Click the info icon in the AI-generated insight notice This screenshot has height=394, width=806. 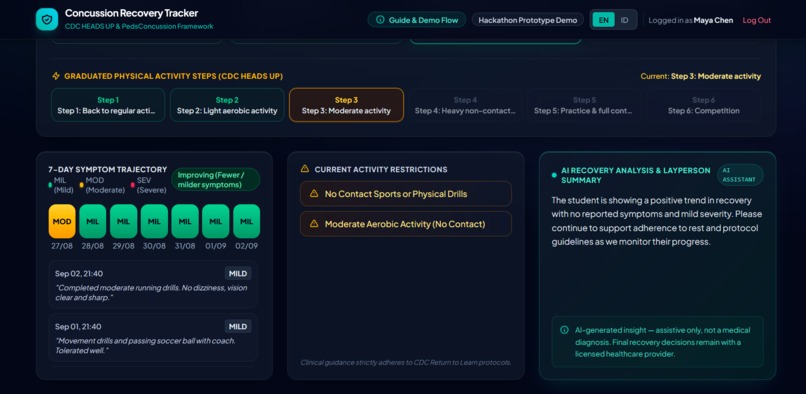tap(564, 330)
